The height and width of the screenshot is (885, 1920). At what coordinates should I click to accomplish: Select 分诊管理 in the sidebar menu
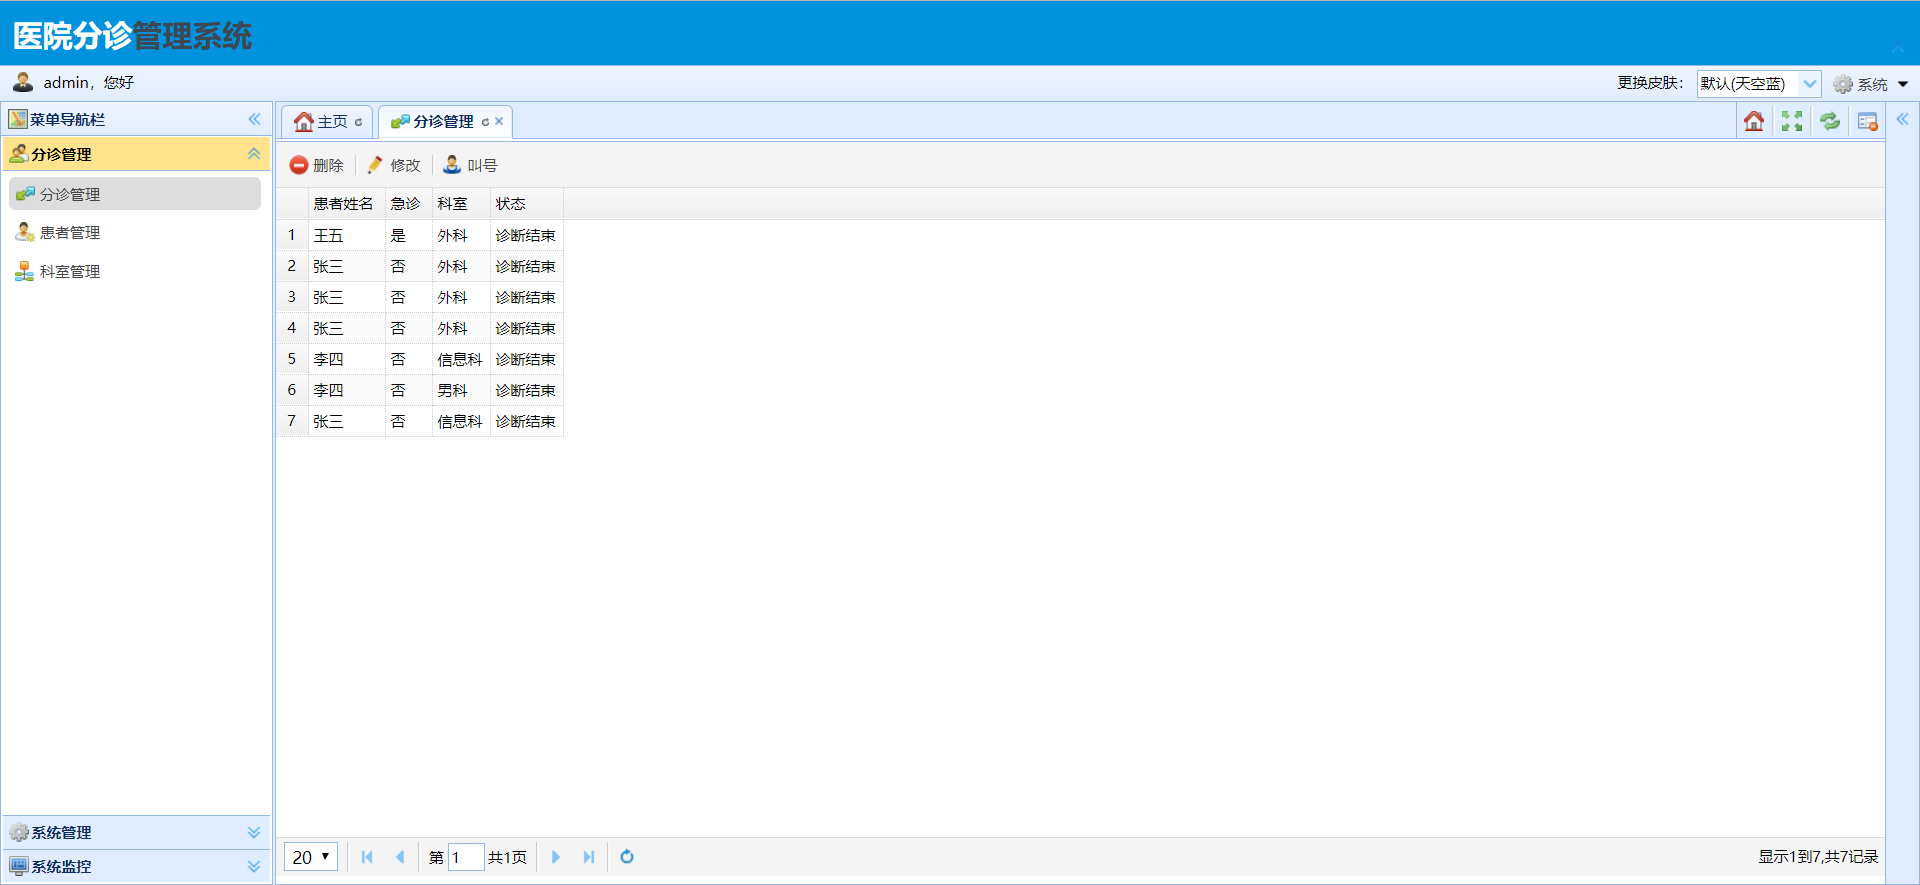135,194
